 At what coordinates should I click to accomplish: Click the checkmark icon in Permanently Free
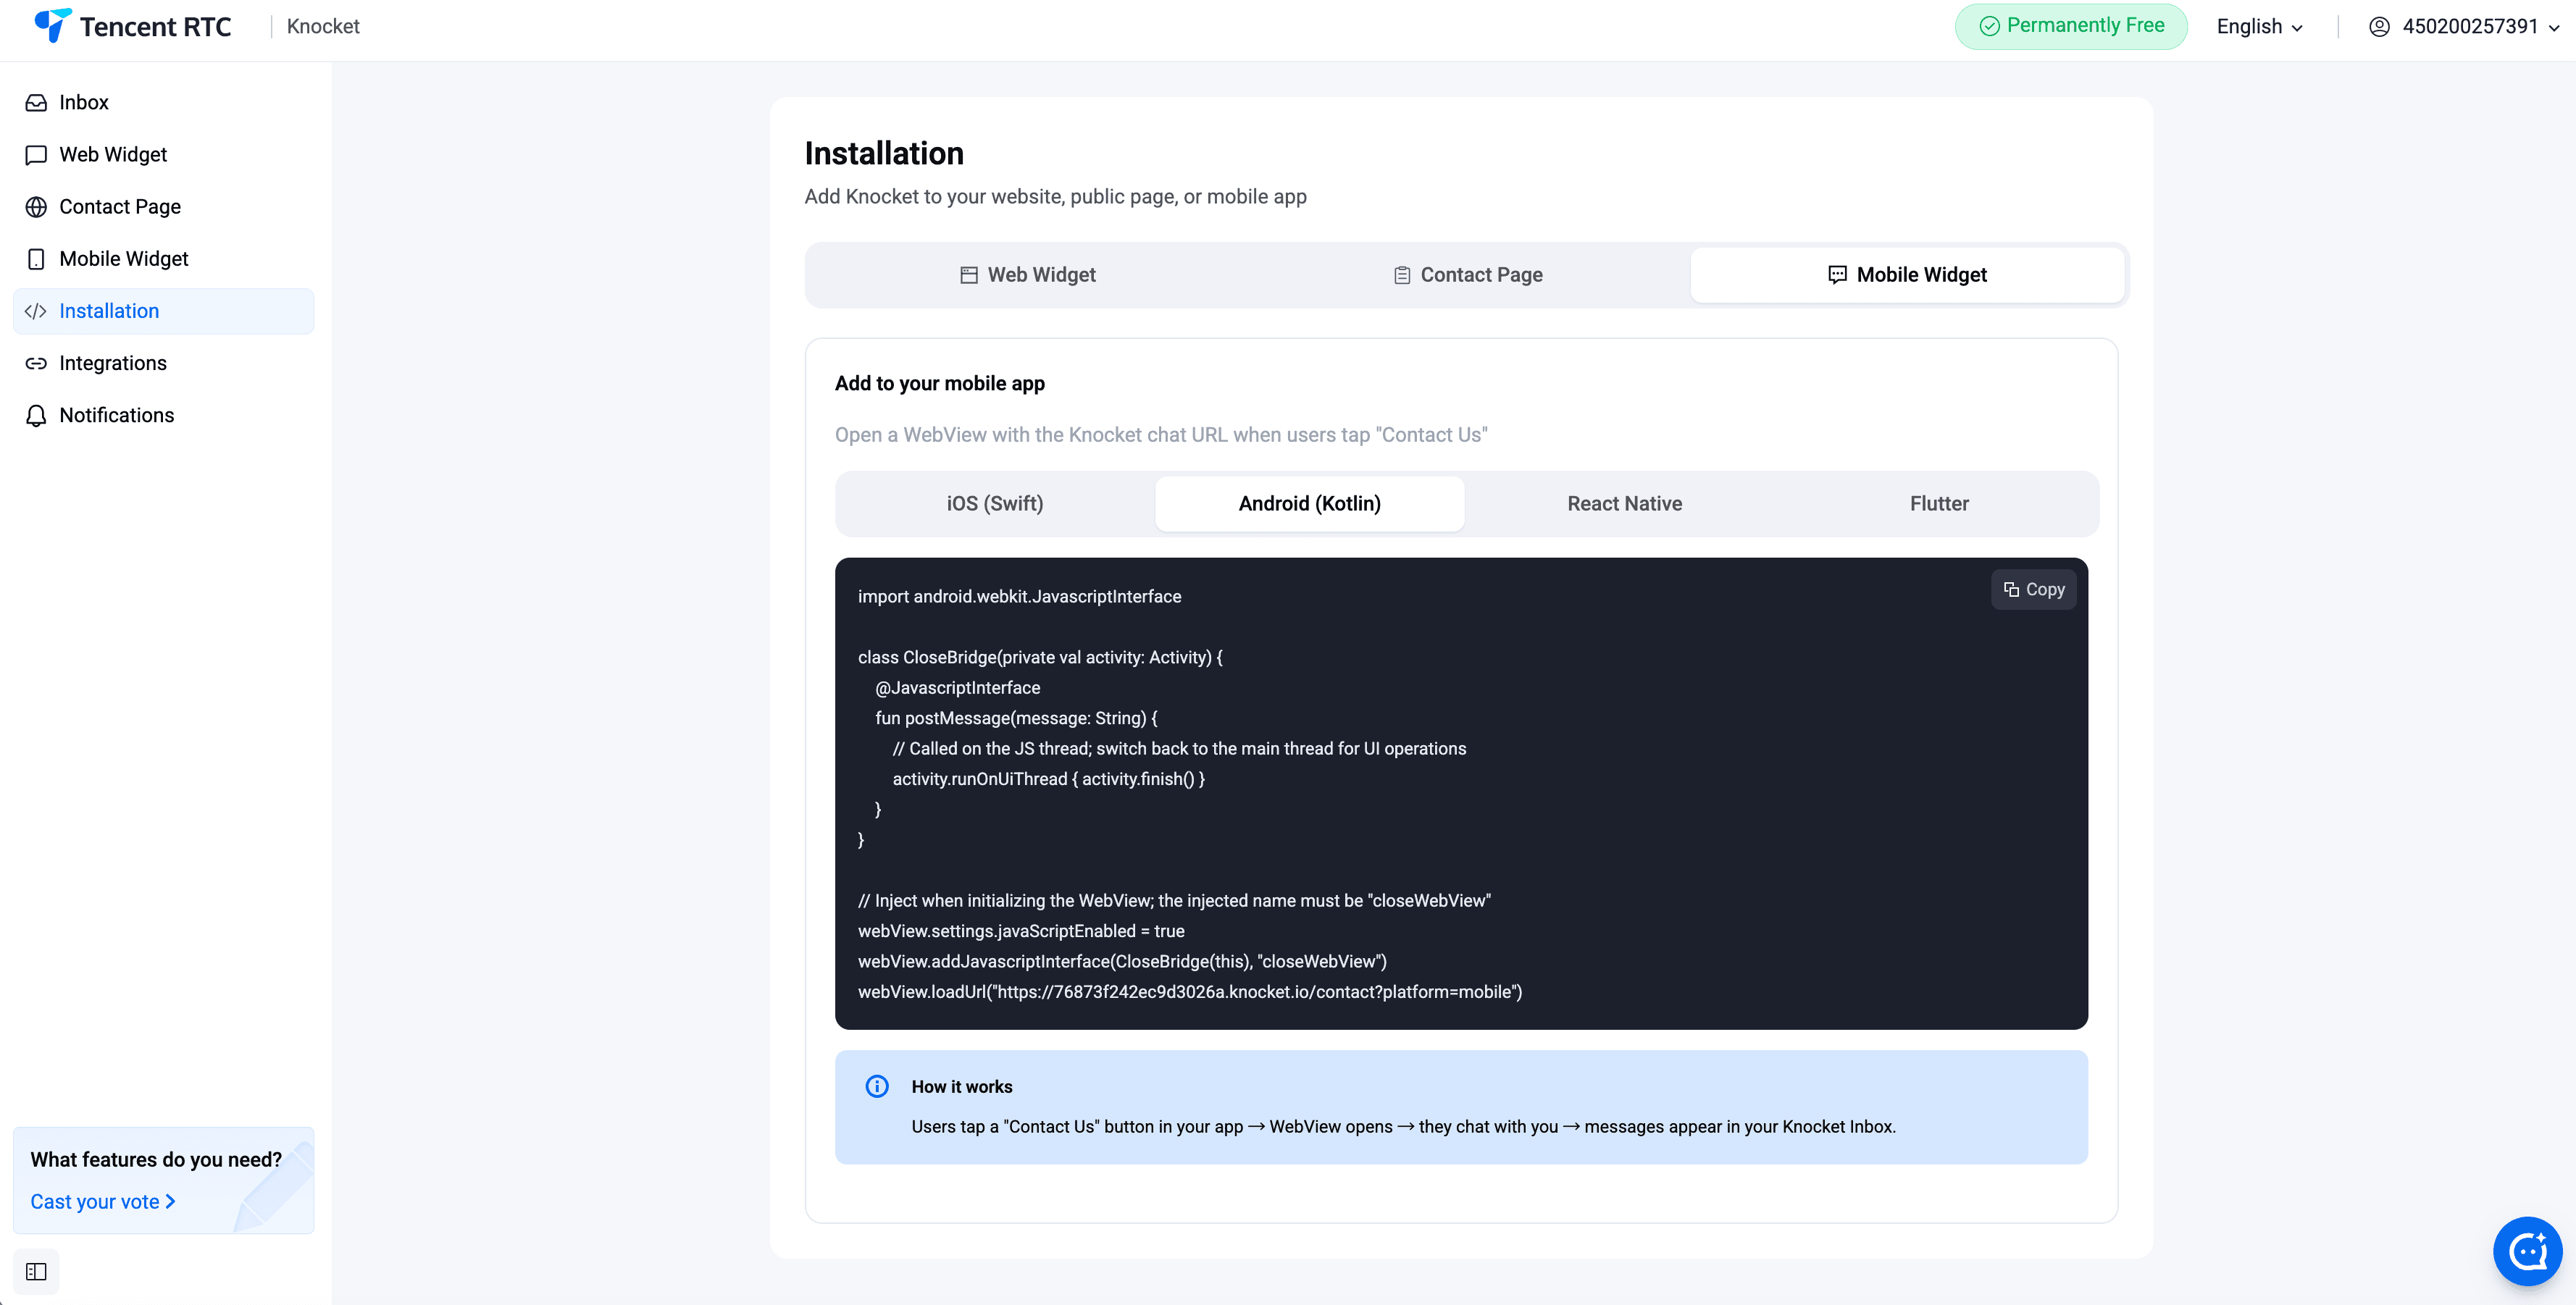1989,26
